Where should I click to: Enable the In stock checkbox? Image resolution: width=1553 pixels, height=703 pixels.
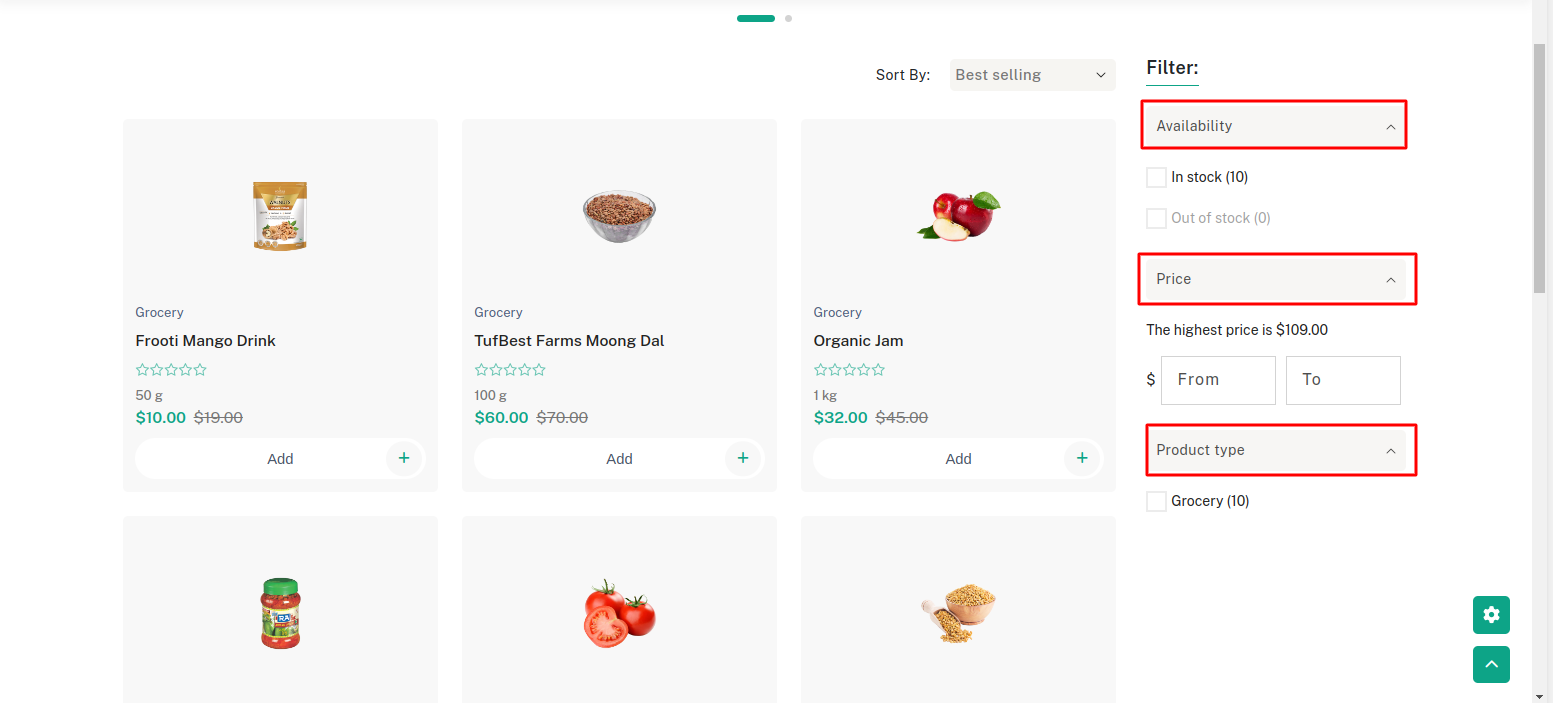[1156, 177]
